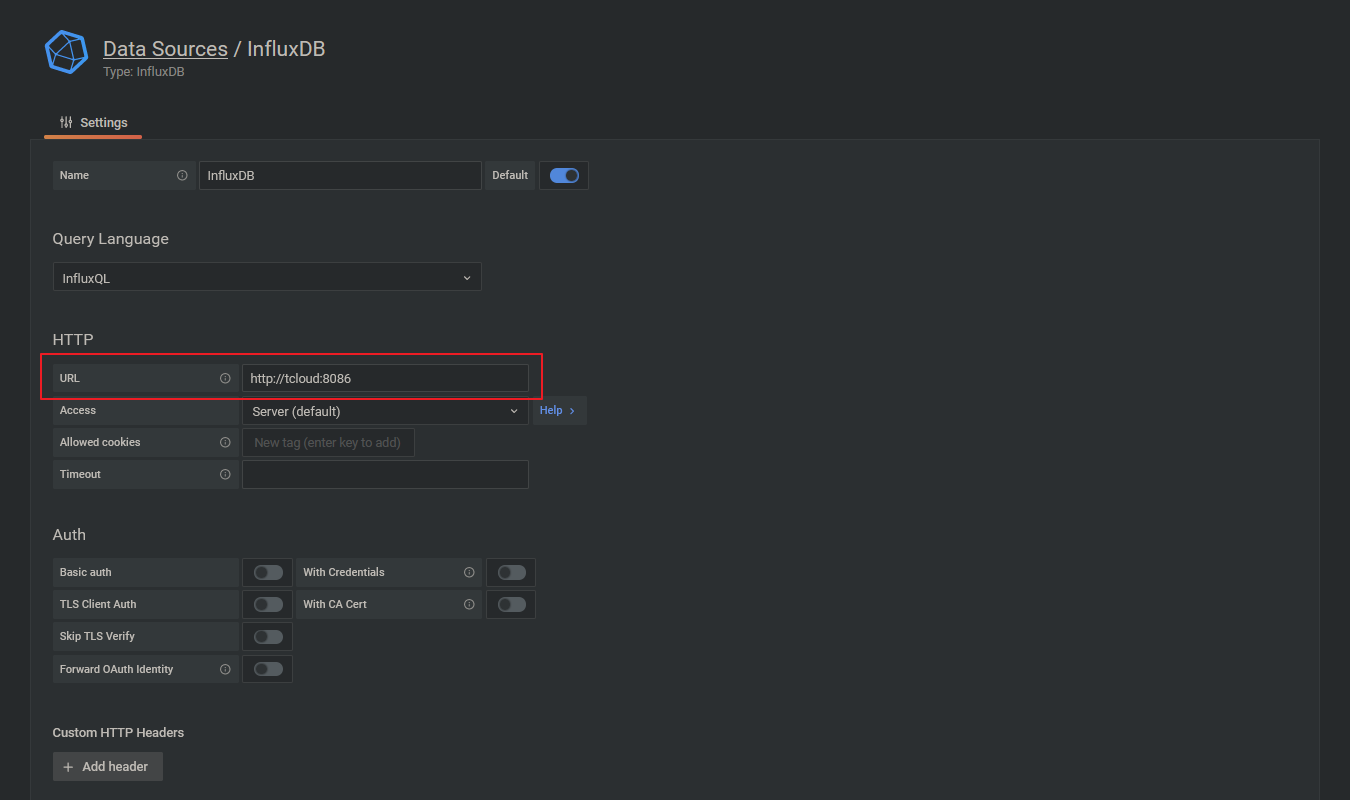Click the Allowed cookies tag input

328,442
